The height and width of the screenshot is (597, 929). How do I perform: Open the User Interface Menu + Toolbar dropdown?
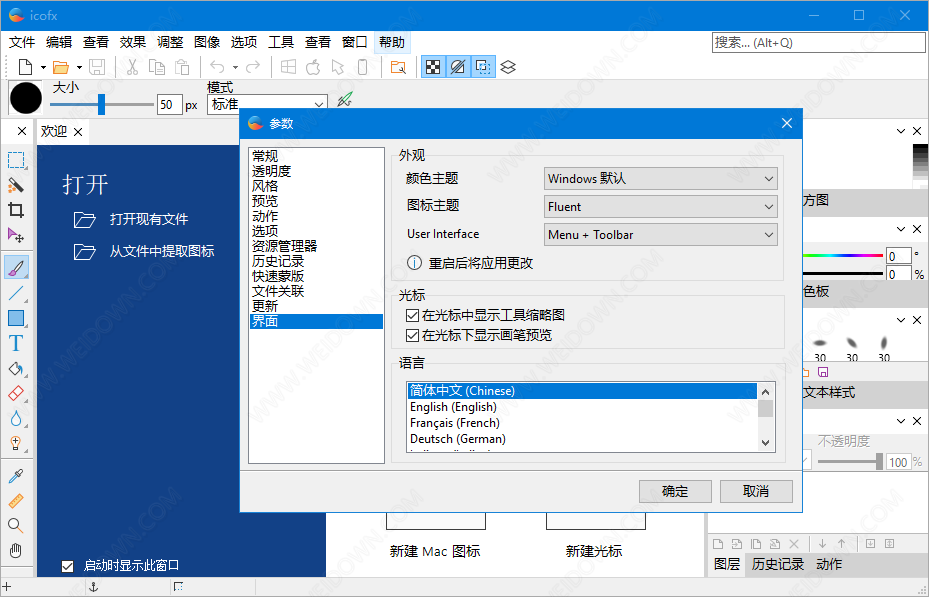[661, 235]
